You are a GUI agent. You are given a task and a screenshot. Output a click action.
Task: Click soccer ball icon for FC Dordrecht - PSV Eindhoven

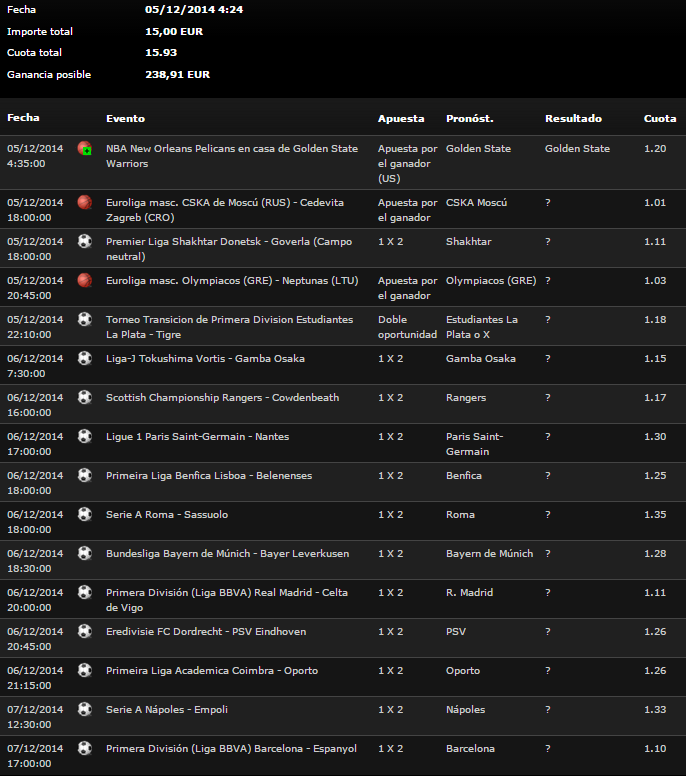(x=85, y=631)
